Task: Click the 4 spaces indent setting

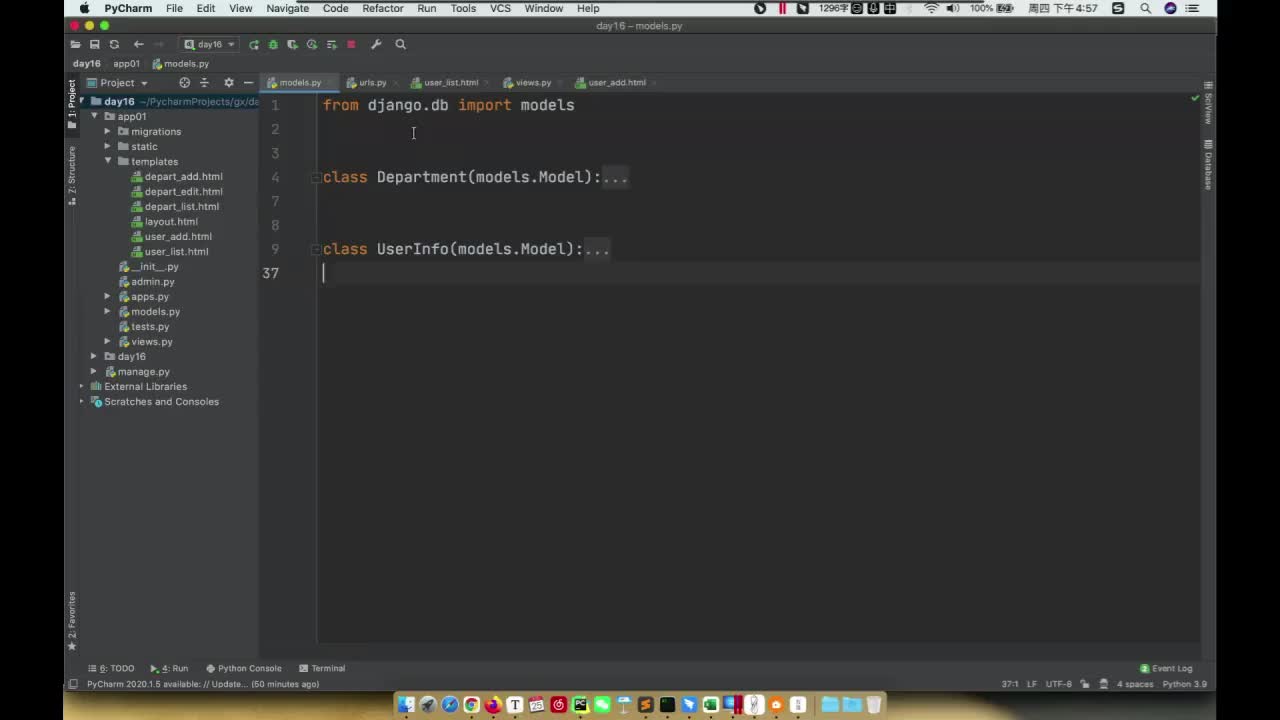Action: [x=1134, y=684]
